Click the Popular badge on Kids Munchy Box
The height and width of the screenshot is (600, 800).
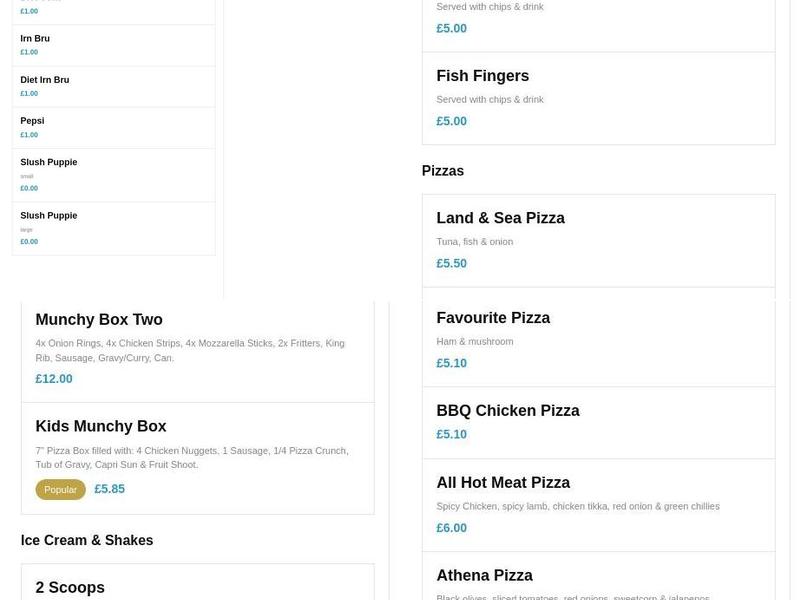pyautogui.click(x=60, y=489)
